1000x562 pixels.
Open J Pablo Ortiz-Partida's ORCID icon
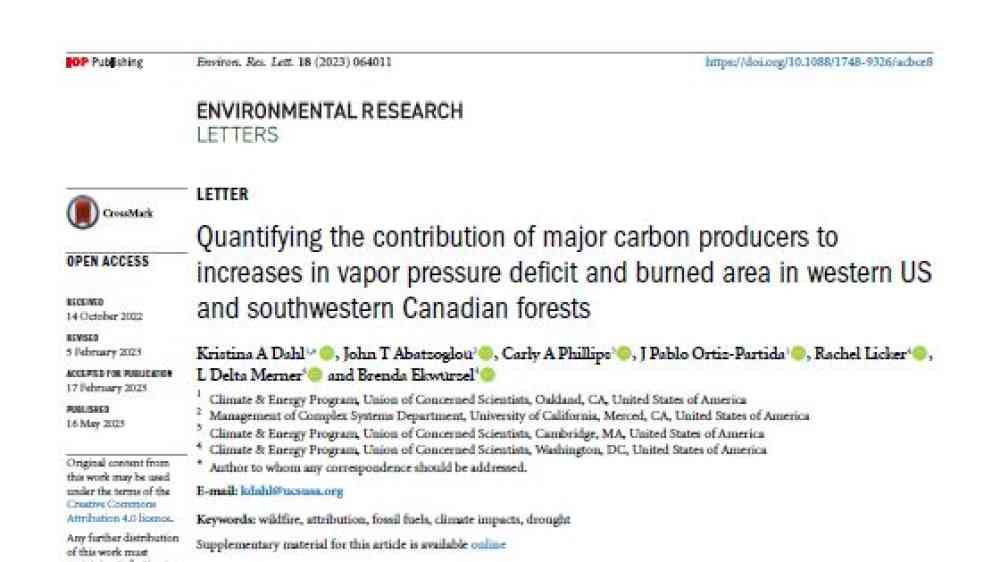(x=798, y=353)
